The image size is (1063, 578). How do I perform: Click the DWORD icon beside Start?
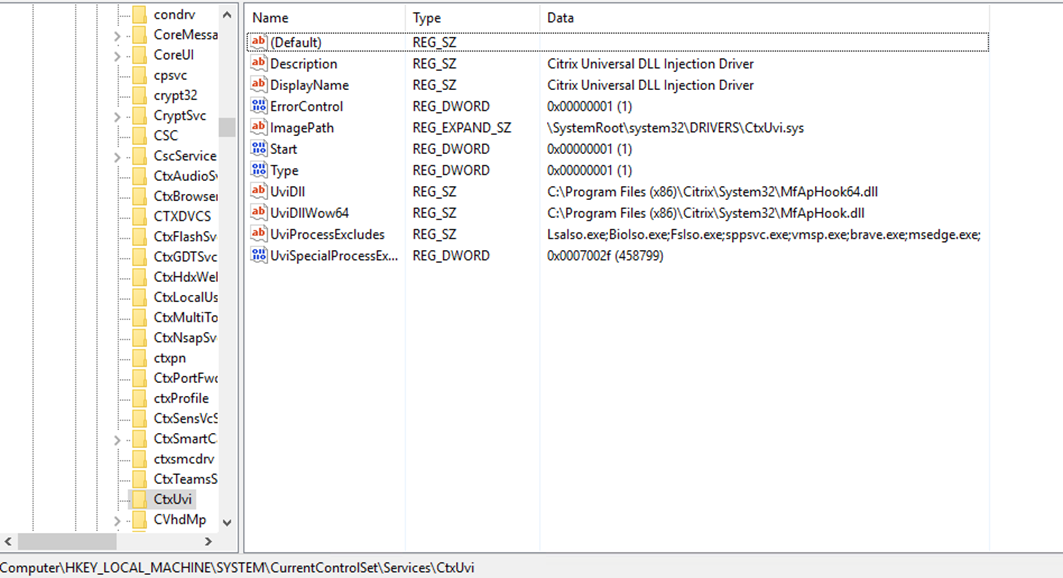pos(258,149)
